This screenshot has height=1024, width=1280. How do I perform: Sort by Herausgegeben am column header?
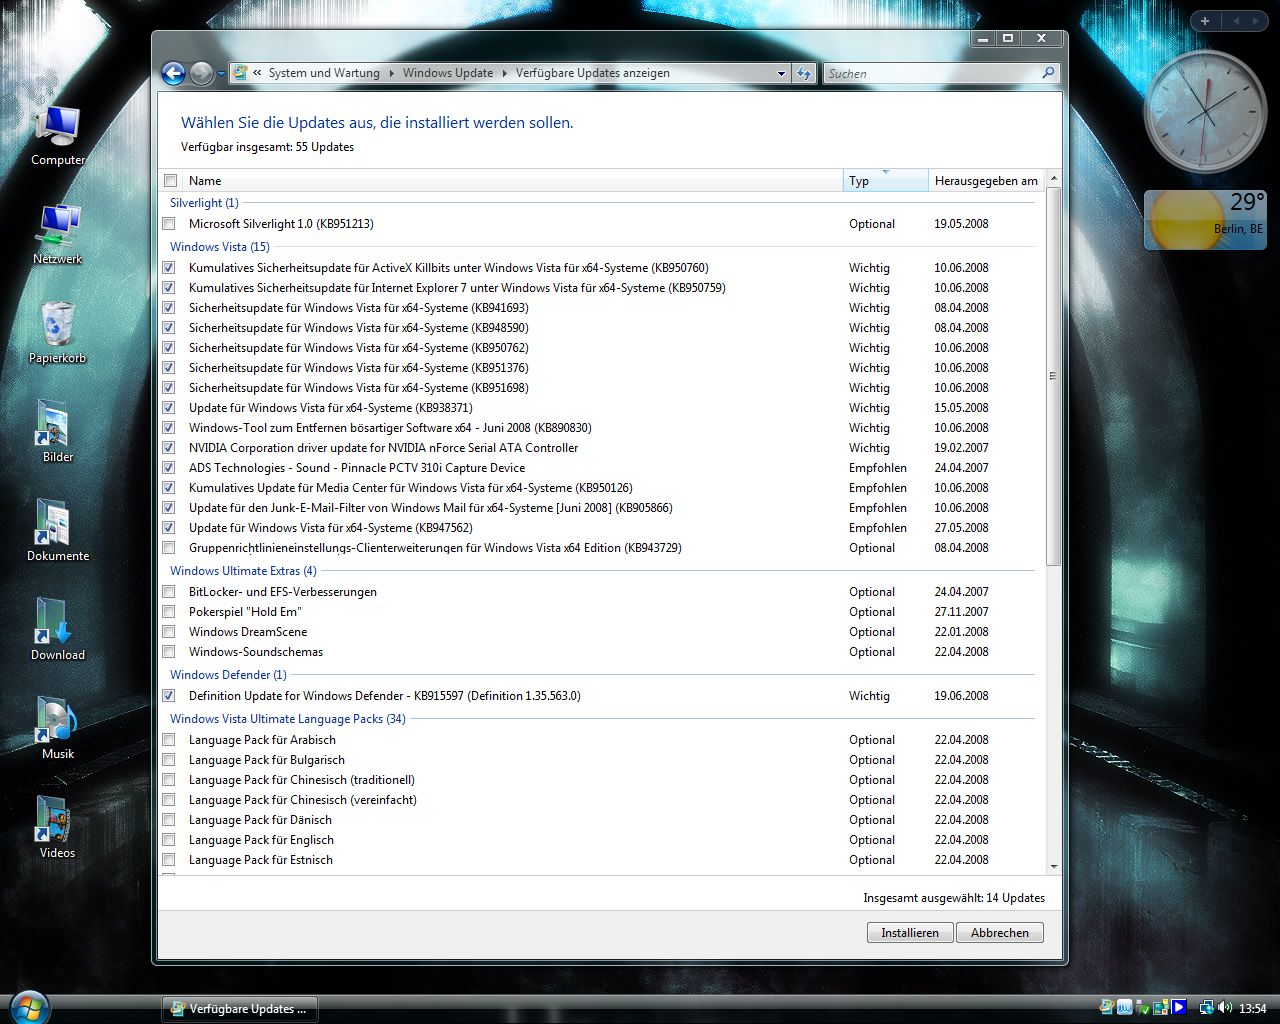pyautogui.click(x=986, y=181)
